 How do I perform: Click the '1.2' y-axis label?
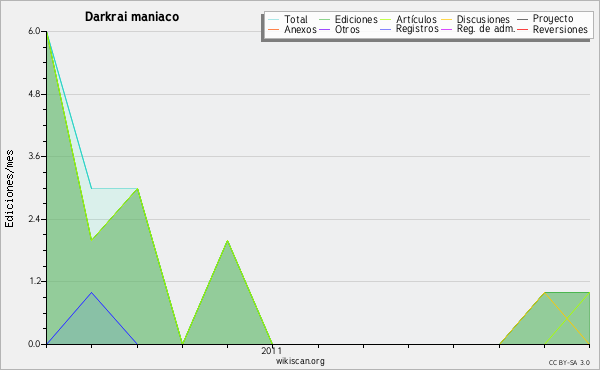(34, 282)
